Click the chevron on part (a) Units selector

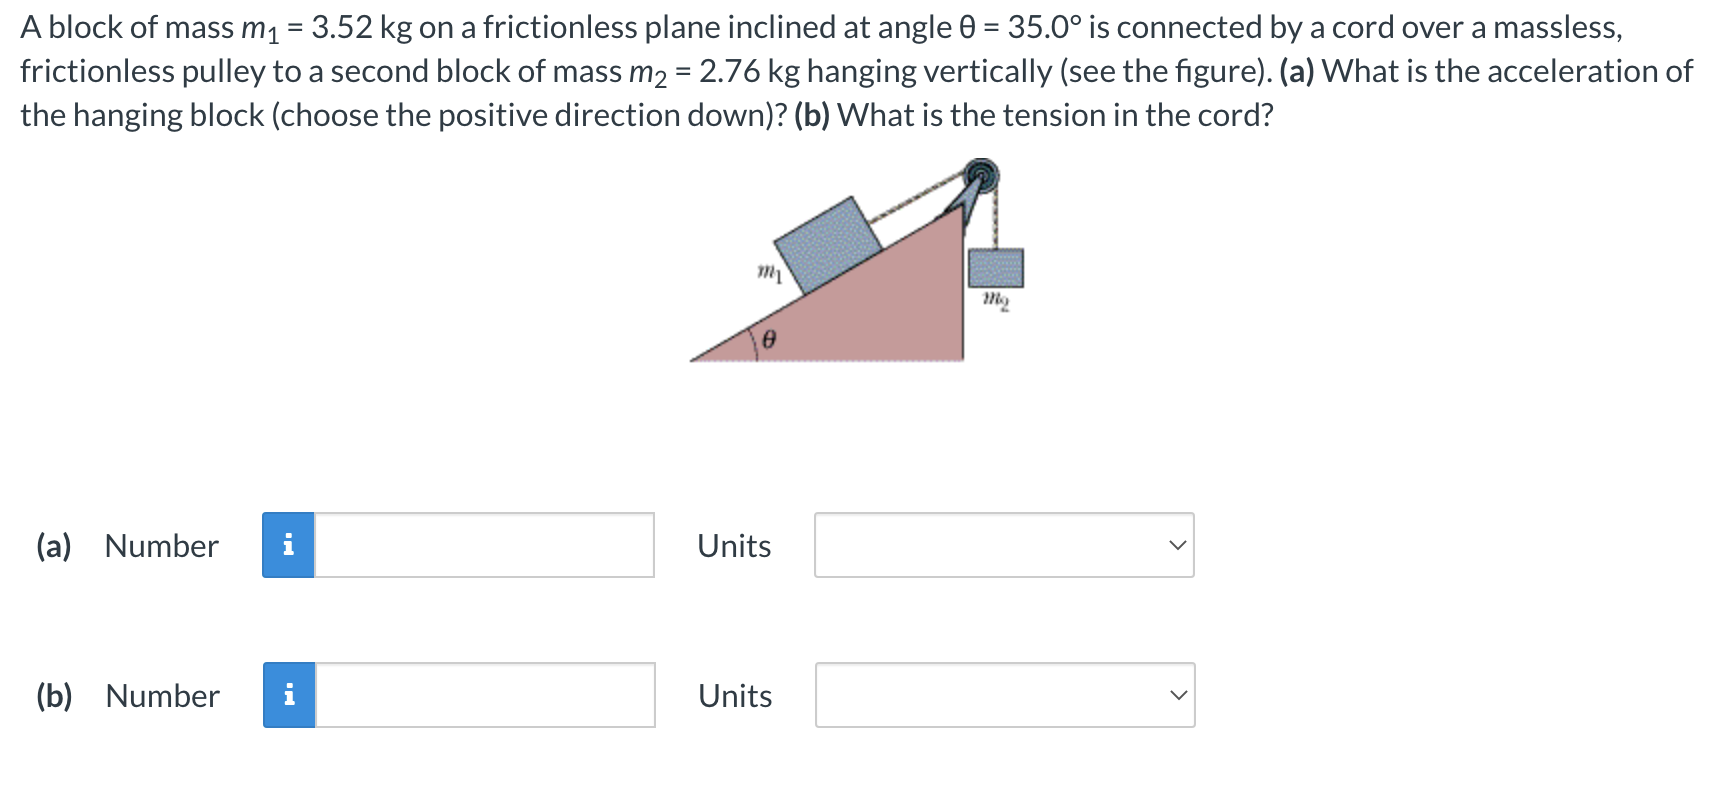coord(1178,545)
